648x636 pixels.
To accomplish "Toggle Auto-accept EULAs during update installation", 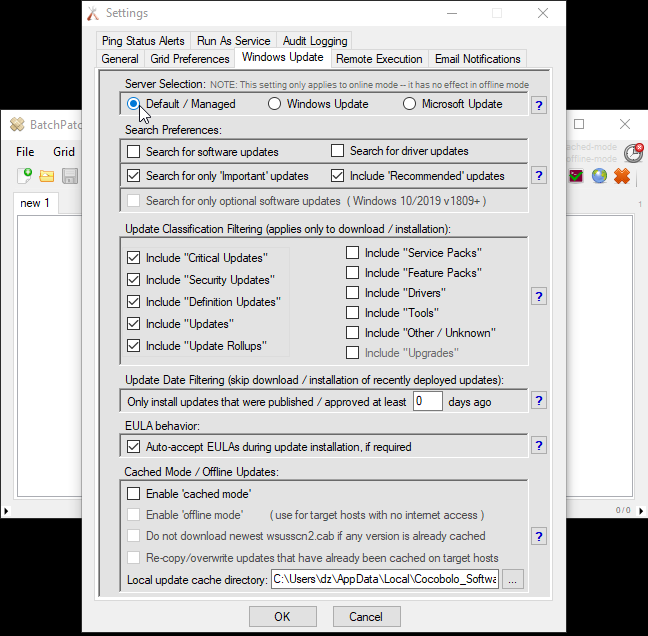I will coord(133,447).
